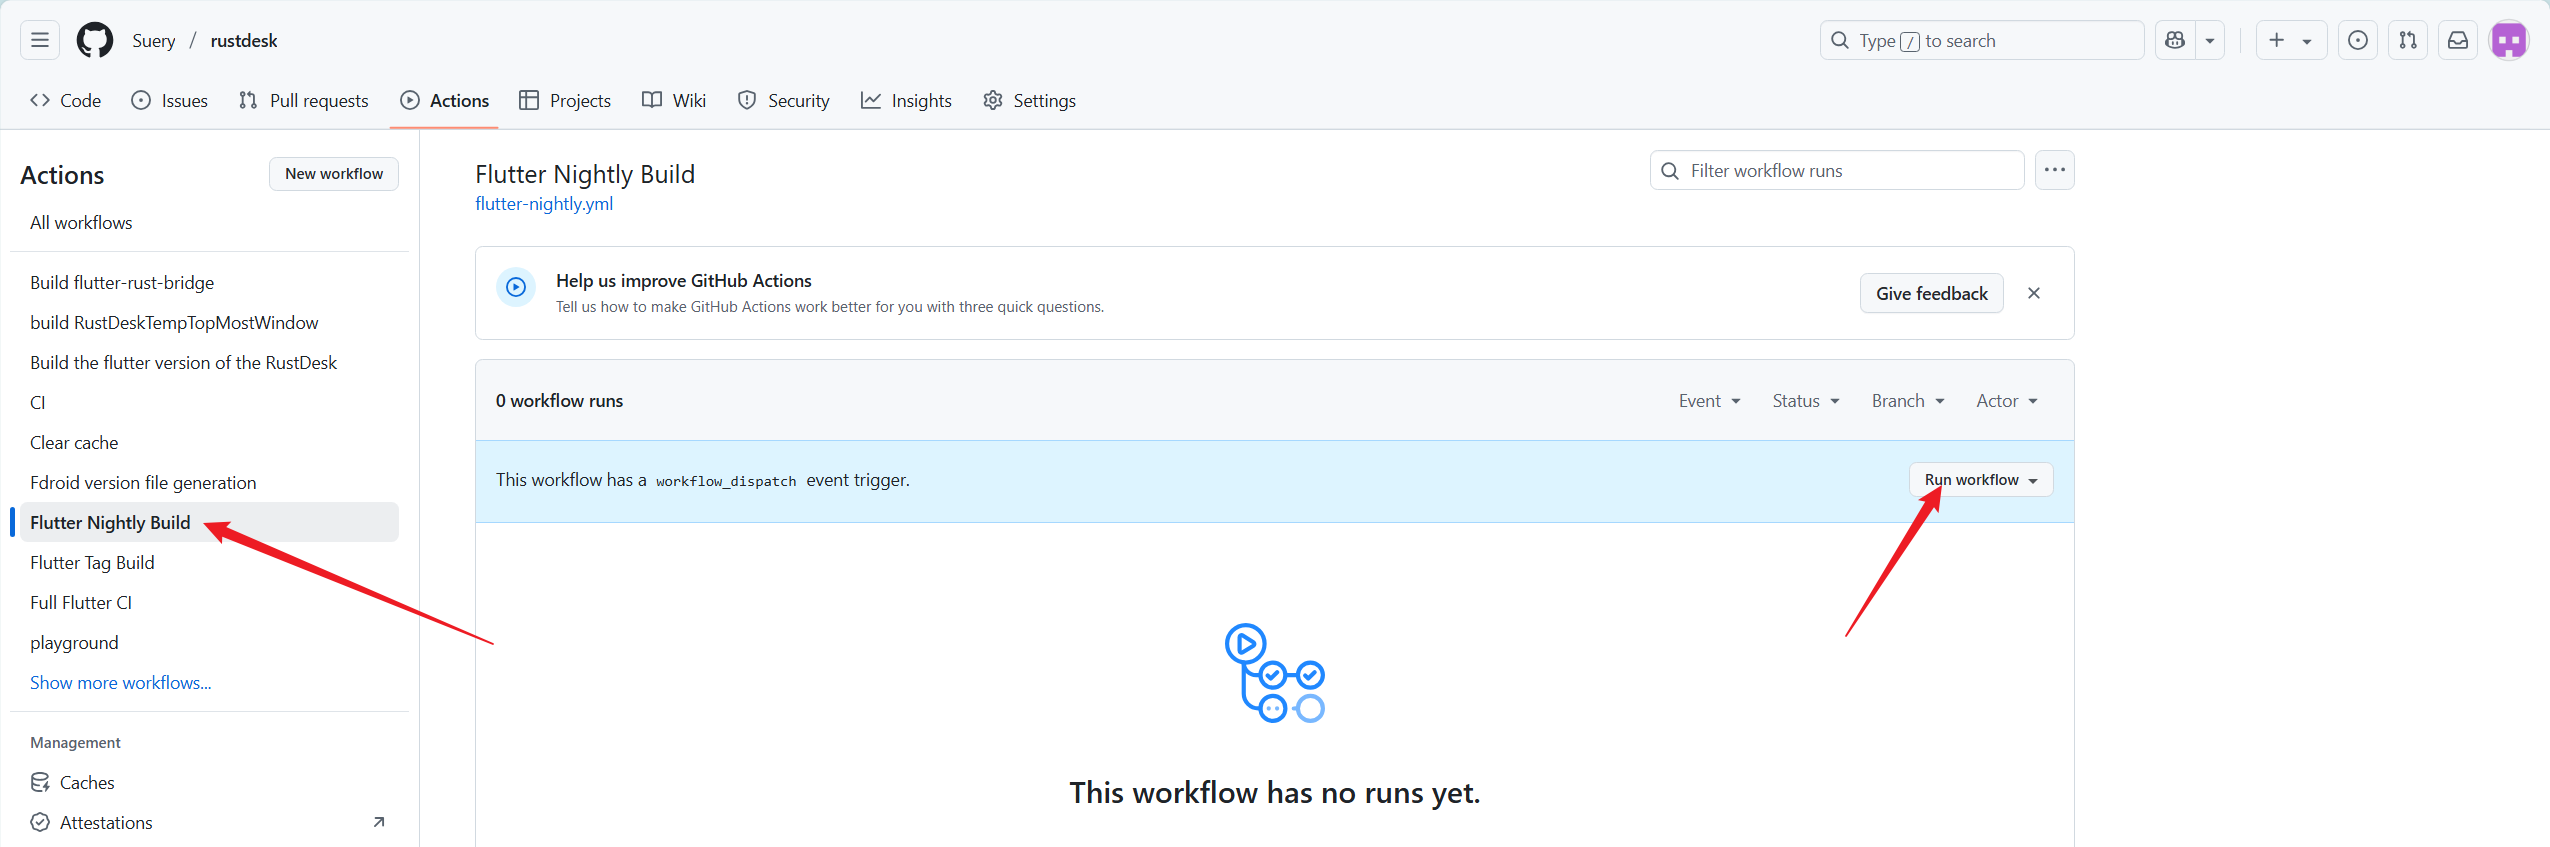Image resolution: width=2550 pixels, height=847 pixels.
Task: Click the Attestations external arrow icon
Action: click(x=379, y=822)
